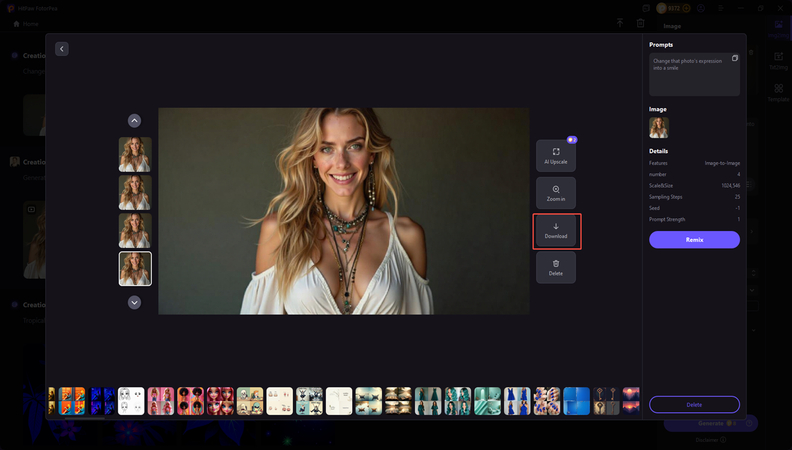Open the blue nail art creation thumbnail
This screenshot has width=792, height=450.
pyautogui.click(x=547, y=401)
